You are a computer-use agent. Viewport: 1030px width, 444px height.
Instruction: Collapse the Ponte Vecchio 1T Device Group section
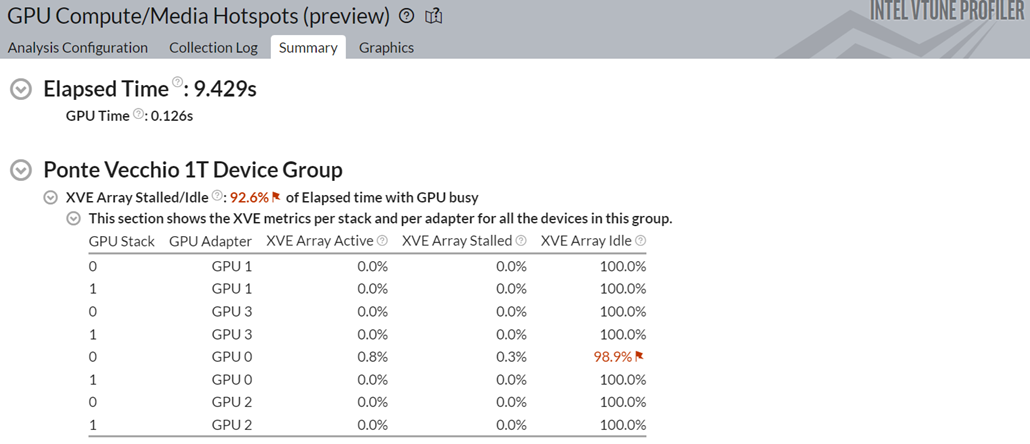[x=20, y=170]
